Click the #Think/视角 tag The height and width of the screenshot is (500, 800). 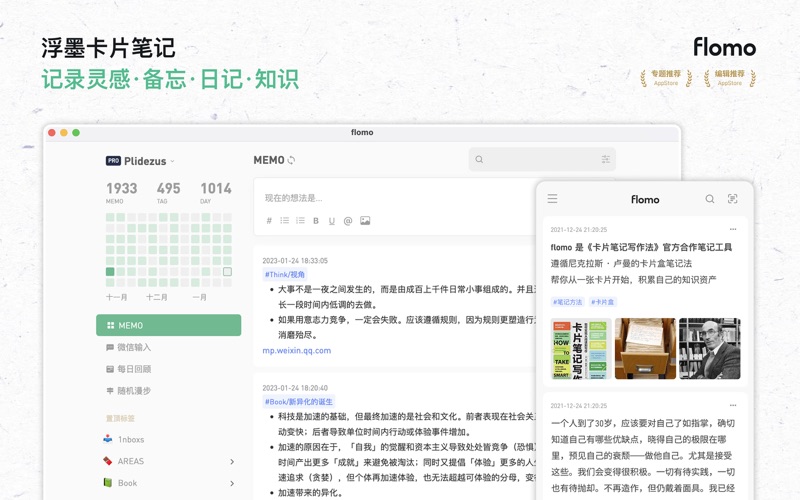point(285,274)
